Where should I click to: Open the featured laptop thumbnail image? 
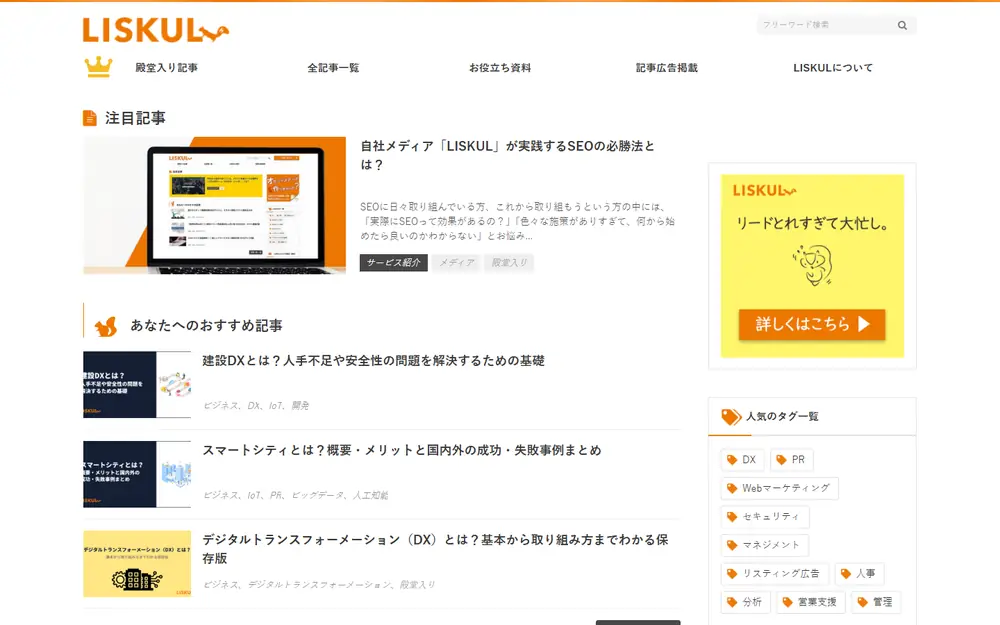point(214,205)
